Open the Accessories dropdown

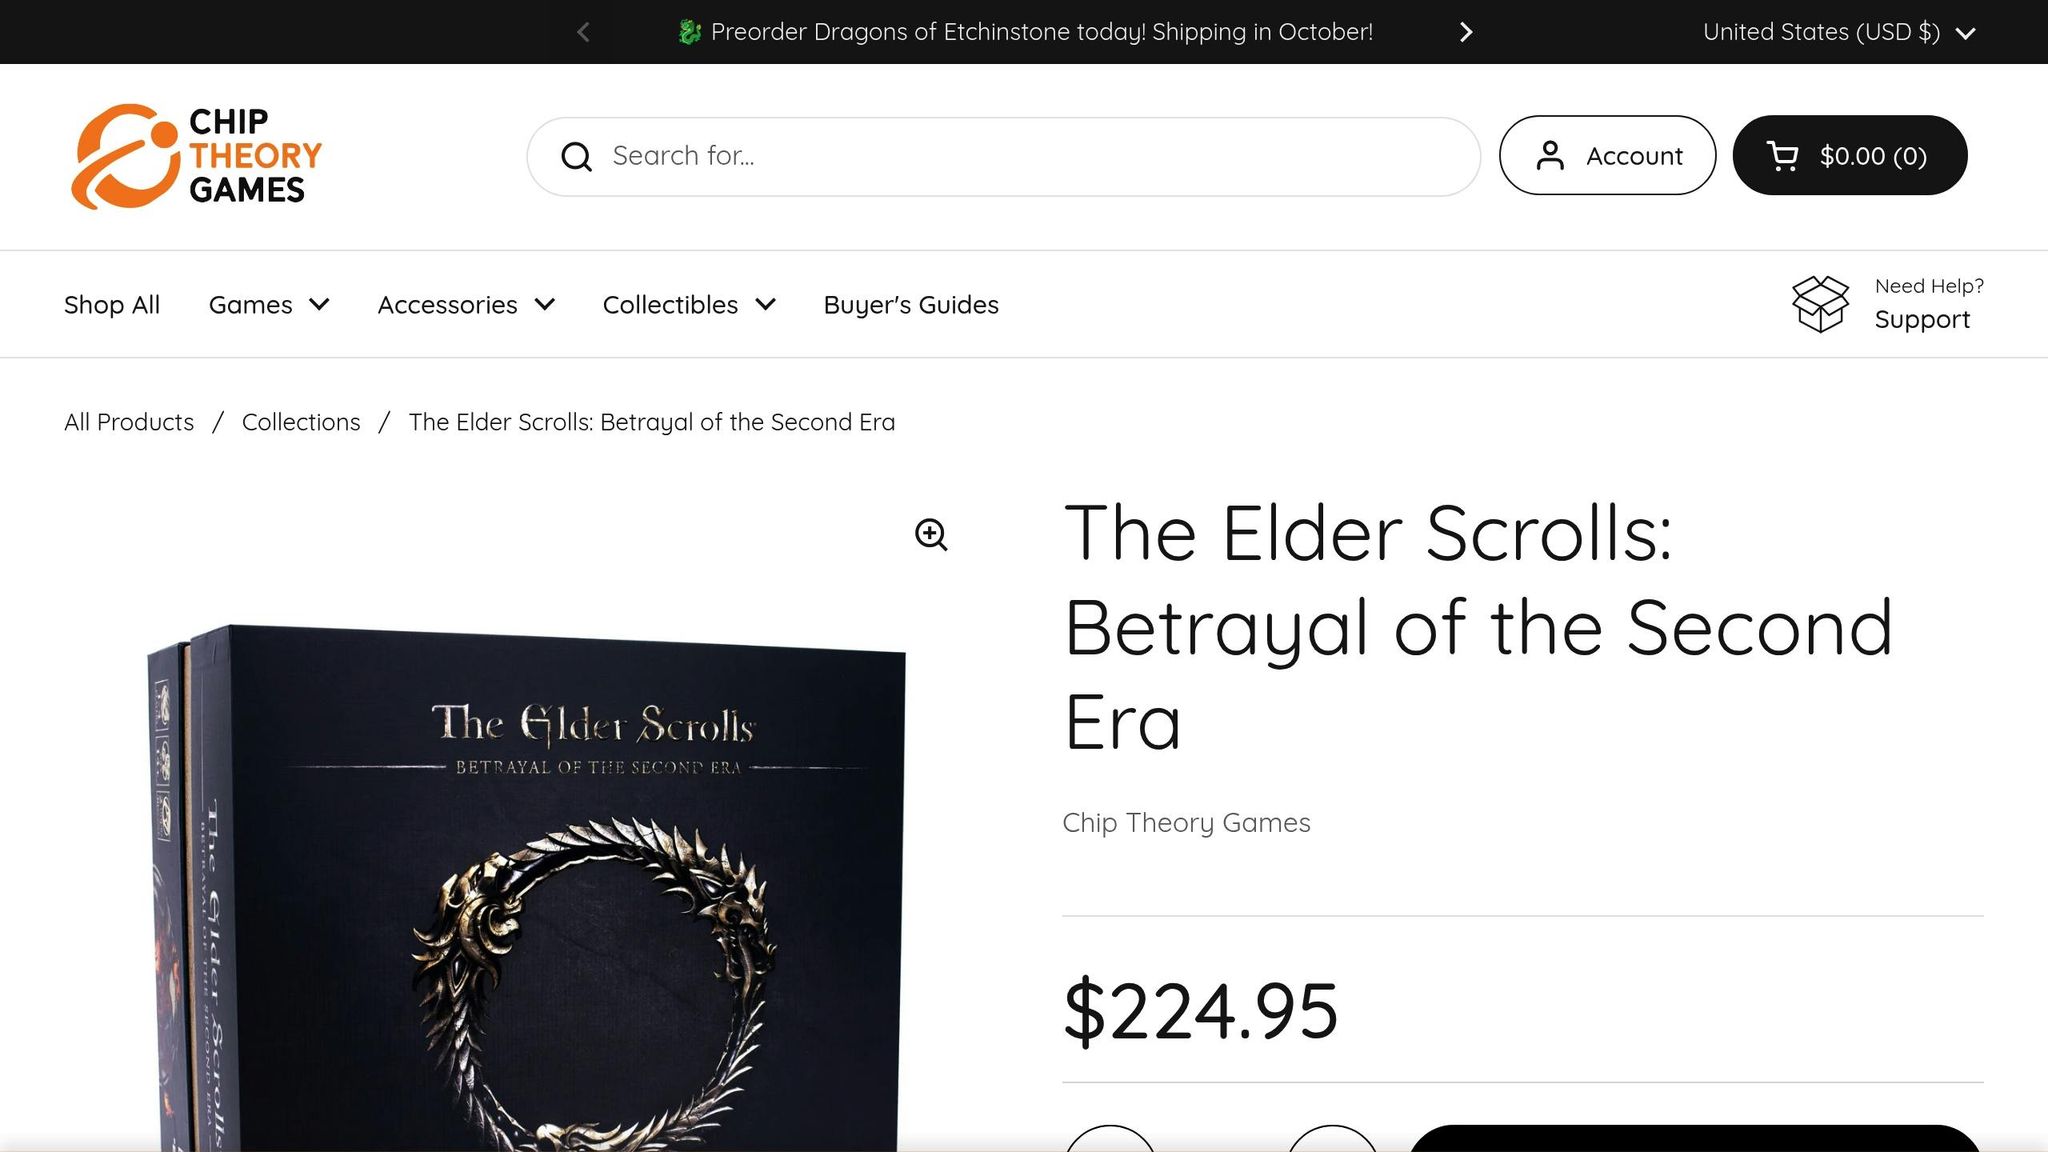click(x=465, y=304)
